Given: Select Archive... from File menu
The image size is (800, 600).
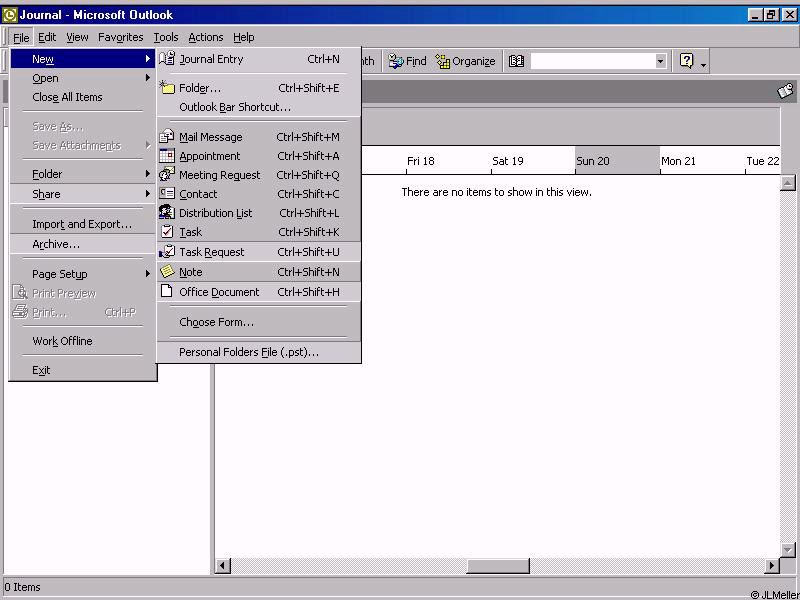Looking at the screenshot, I should pyautogui.click(x=56, y=244).
